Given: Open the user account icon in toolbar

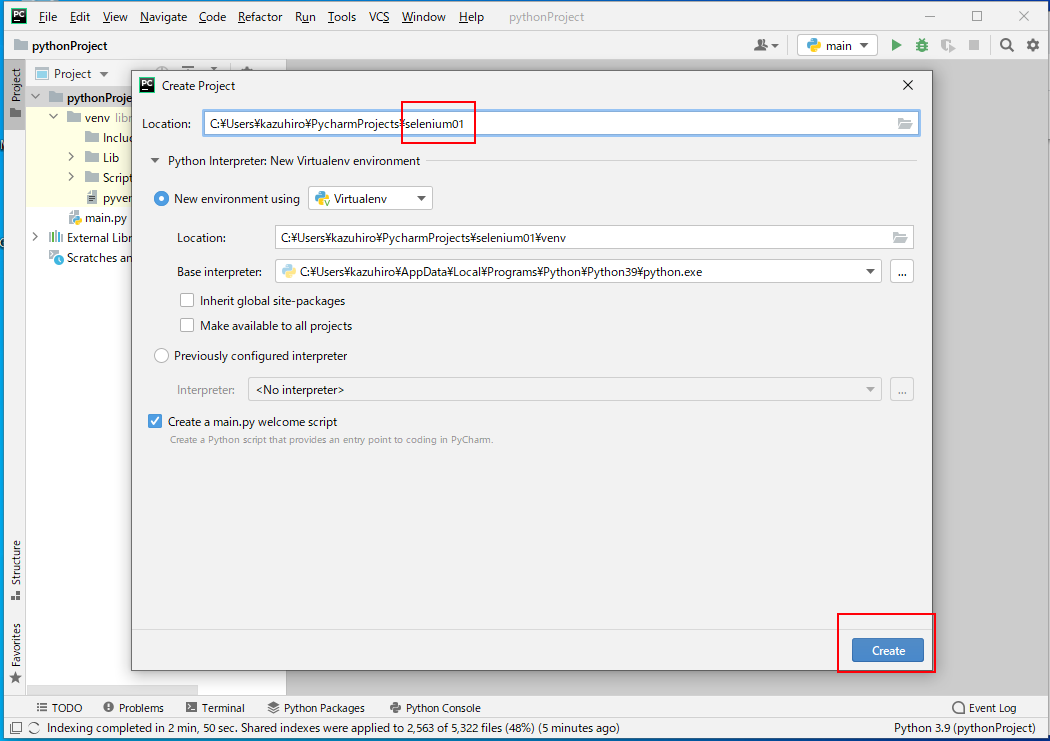Looking at the screenshot, I should coord(766,45).
